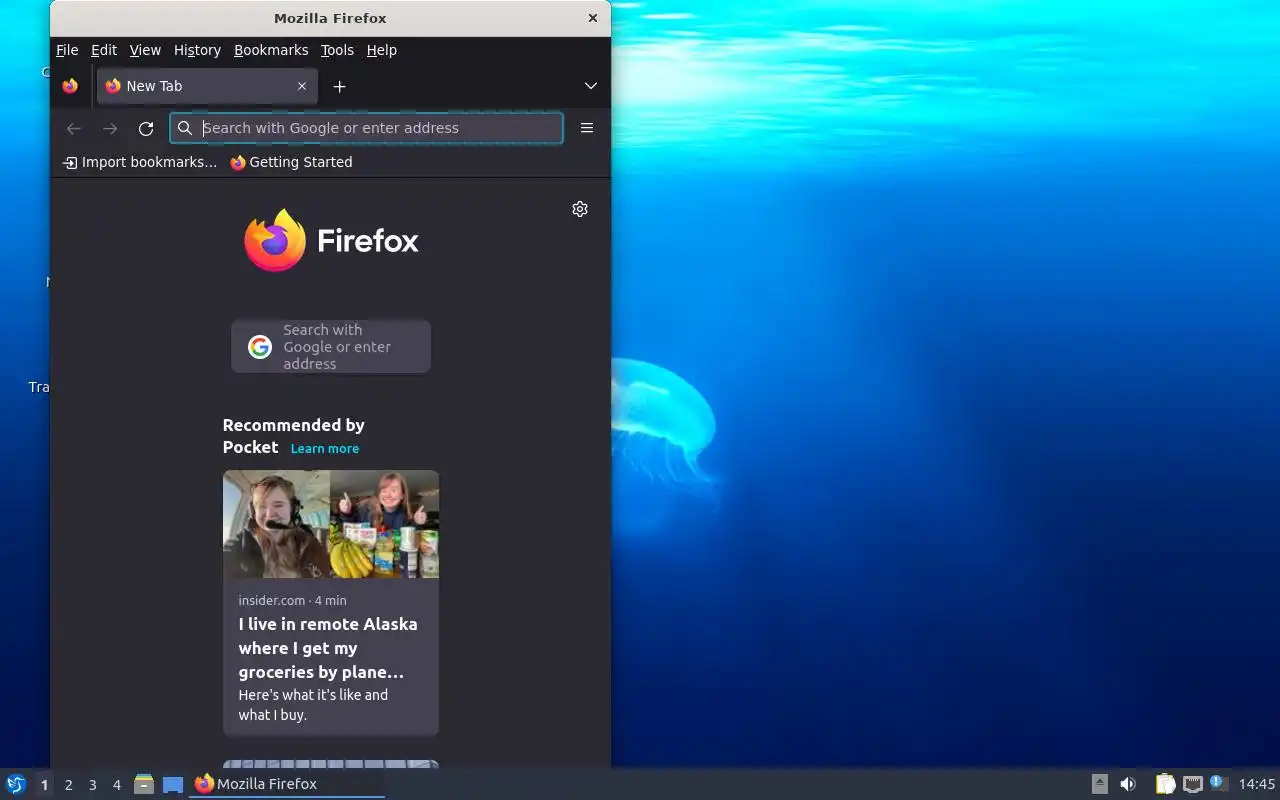1280x800 pixels.
Task: Open Pocket Learn more link
Action: [325, 449]
